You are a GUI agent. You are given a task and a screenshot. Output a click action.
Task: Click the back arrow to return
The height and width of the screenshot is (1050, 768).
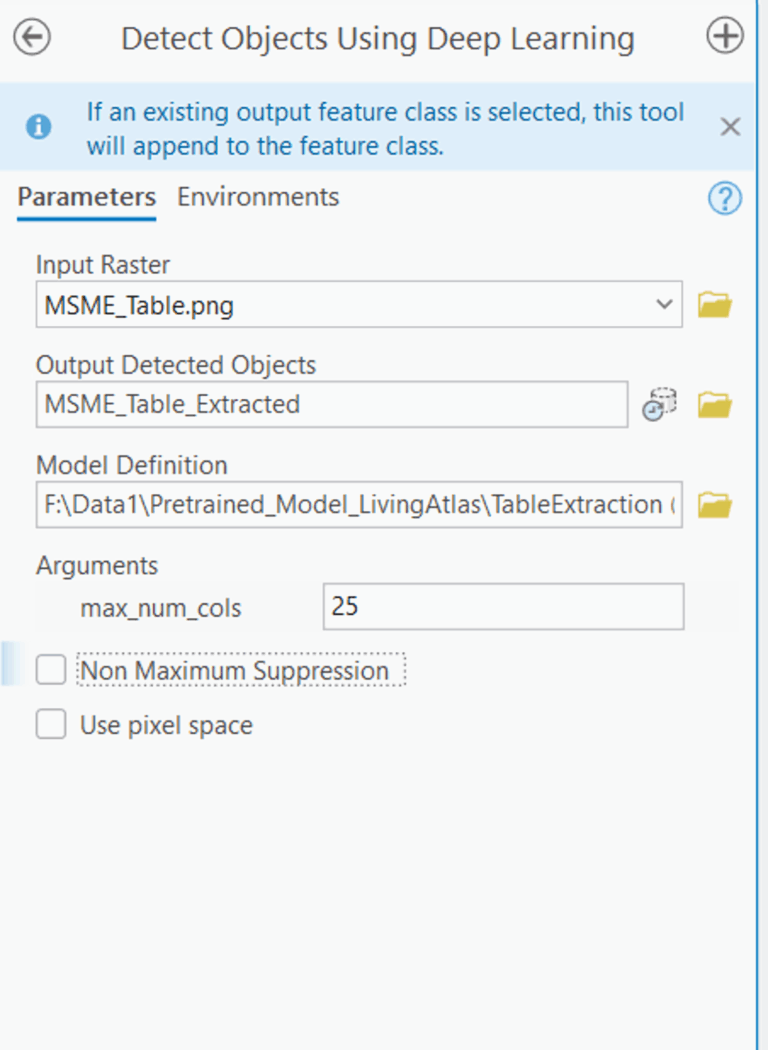click(x=31, y=36)
